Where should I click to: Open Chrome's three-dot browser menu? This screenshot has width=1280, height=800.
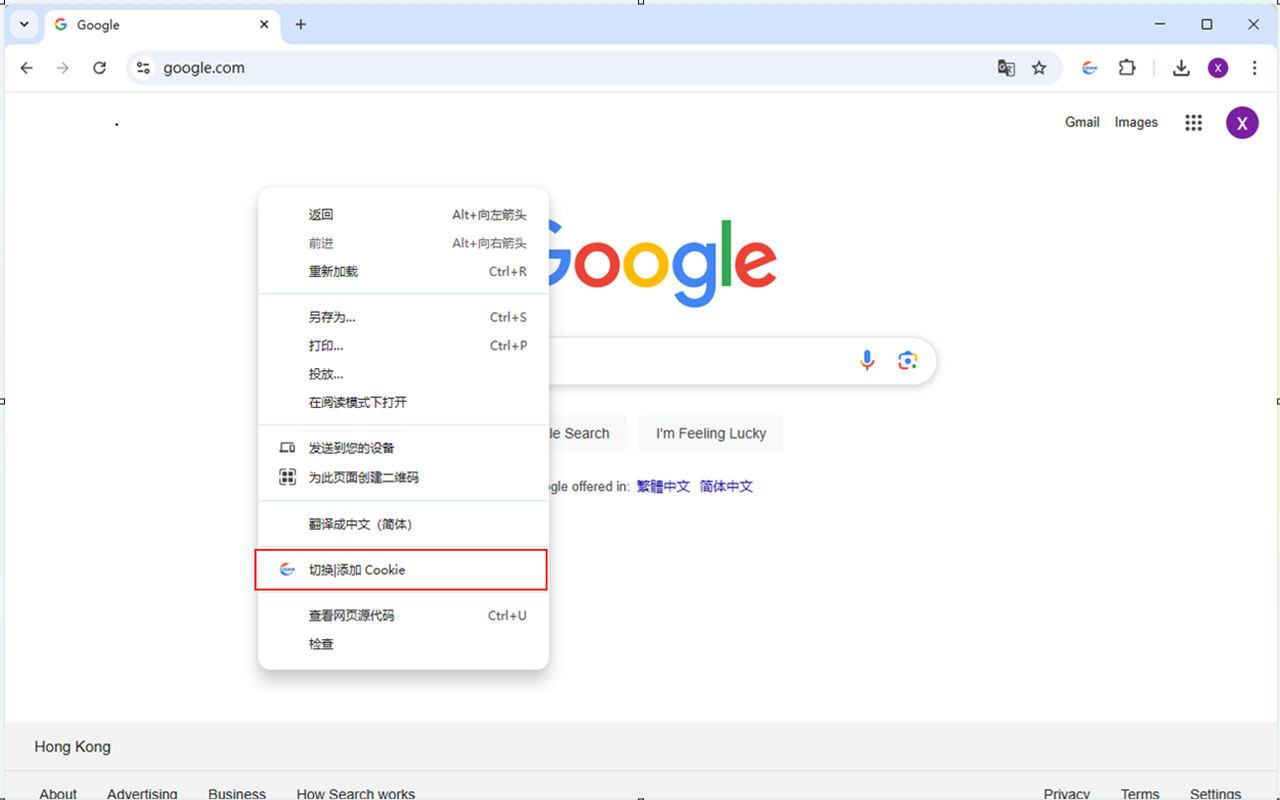(x=1254, y=67)
